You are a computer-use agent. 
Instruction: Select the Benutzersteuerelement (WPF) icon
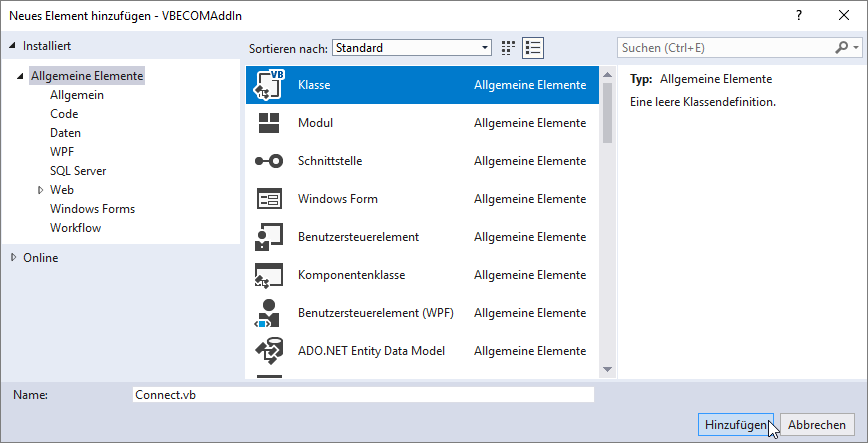[269, 313]
